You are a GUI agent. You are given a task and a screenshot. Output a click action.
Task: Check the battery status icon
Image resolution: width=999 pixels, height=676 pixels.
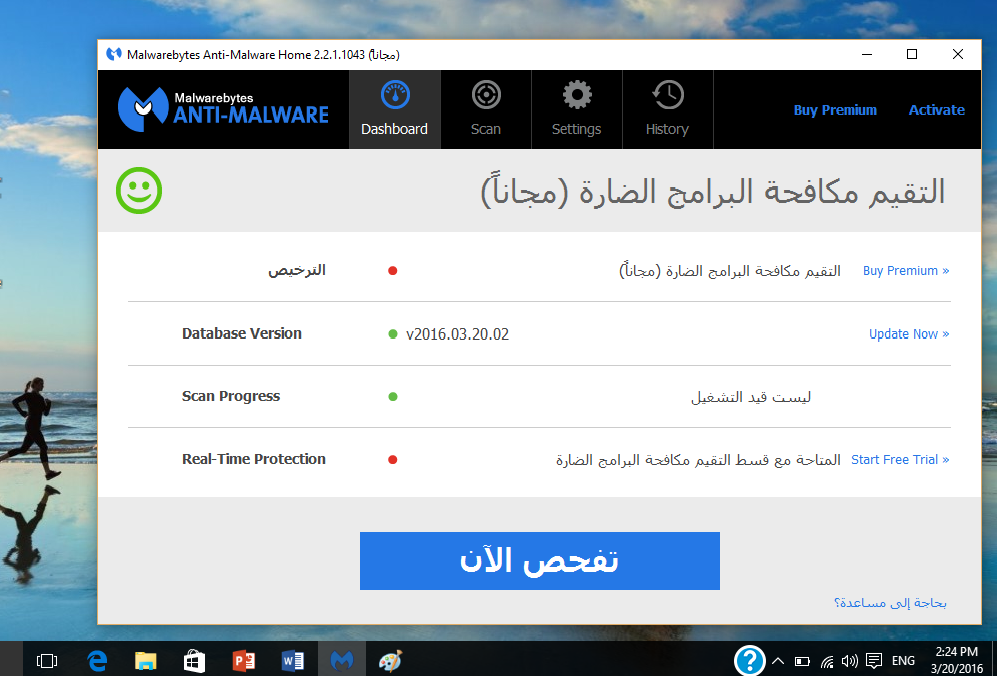point(802,661)
